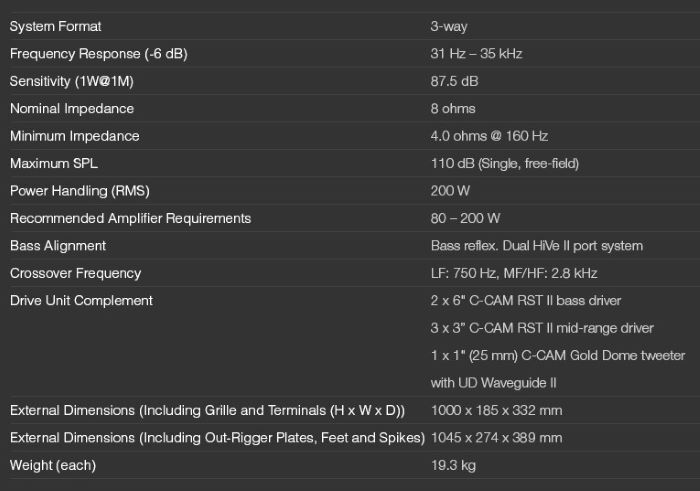Select the C-CAM Gold Dome tweeter line
This screenshot has height=491, width=700.
557,355
